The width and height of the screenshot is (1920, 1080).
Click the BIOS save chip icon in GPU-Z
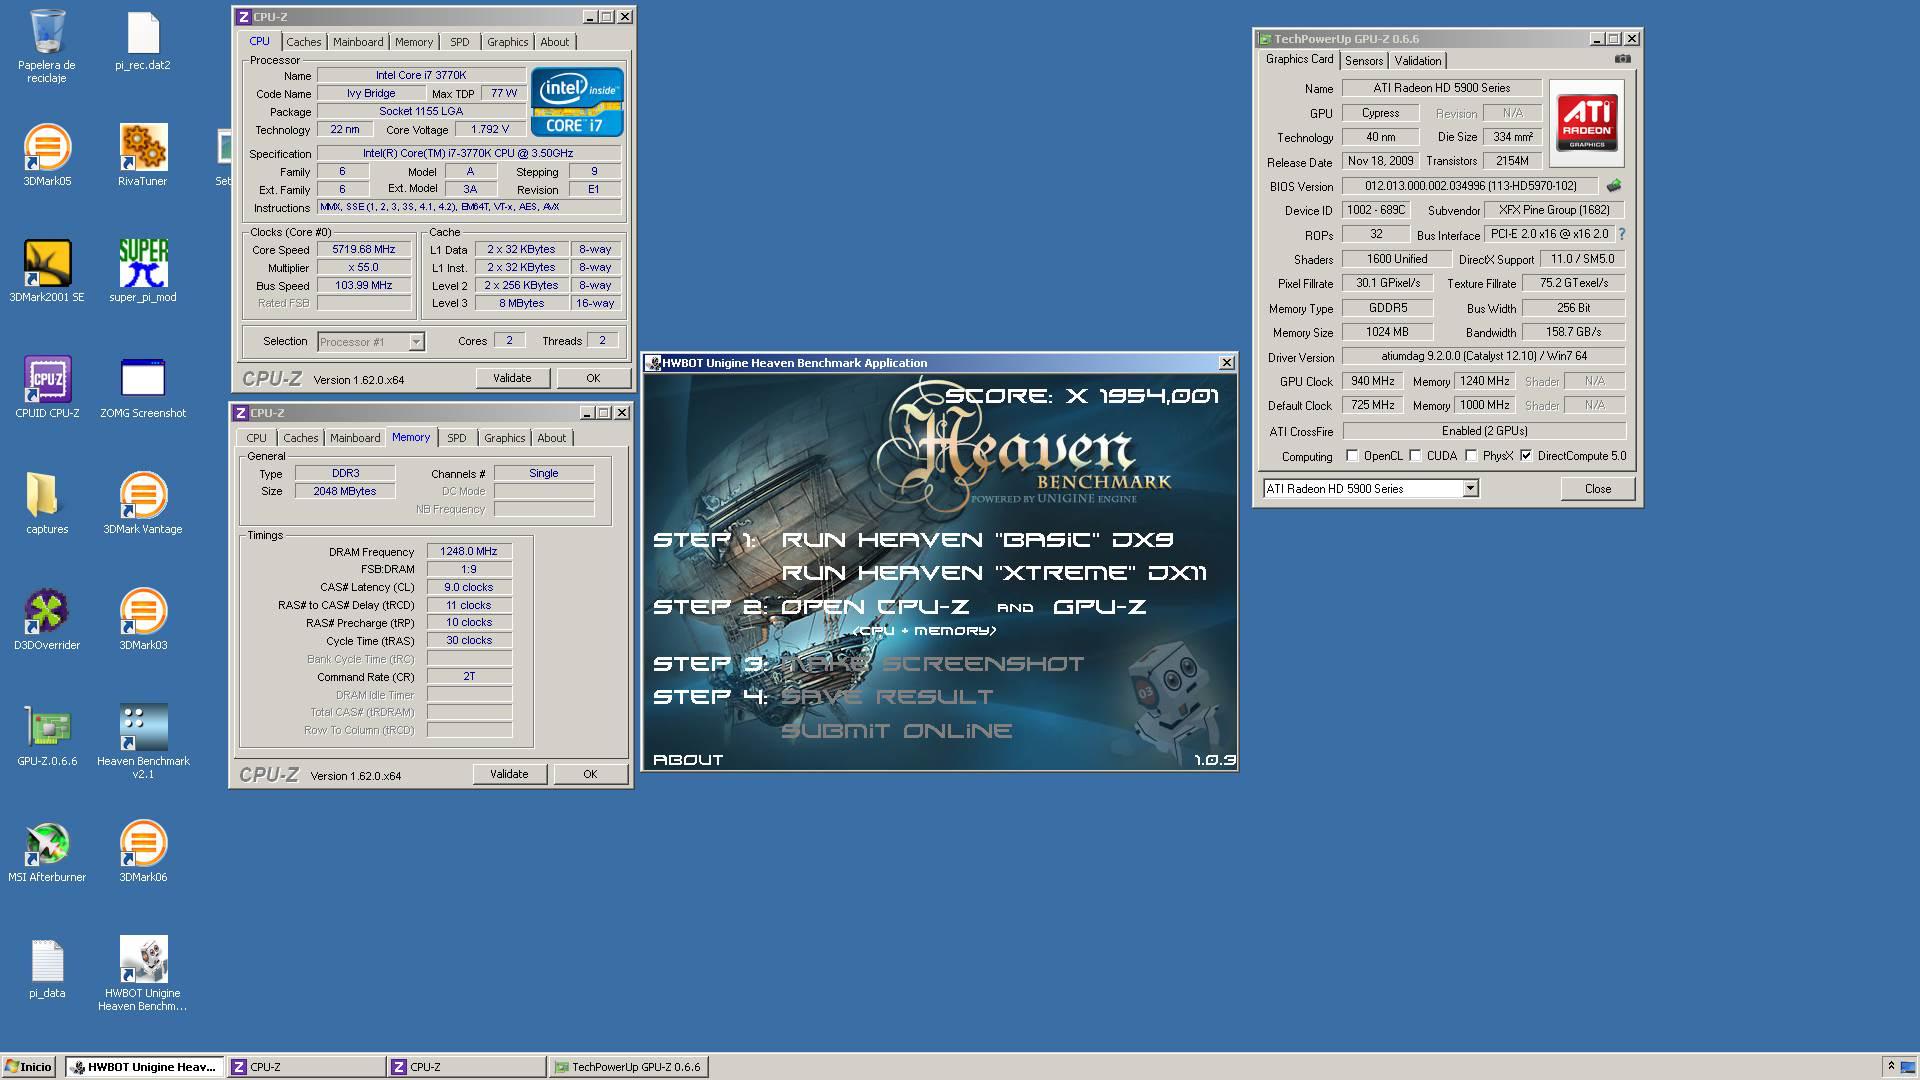coord(1613,186)
